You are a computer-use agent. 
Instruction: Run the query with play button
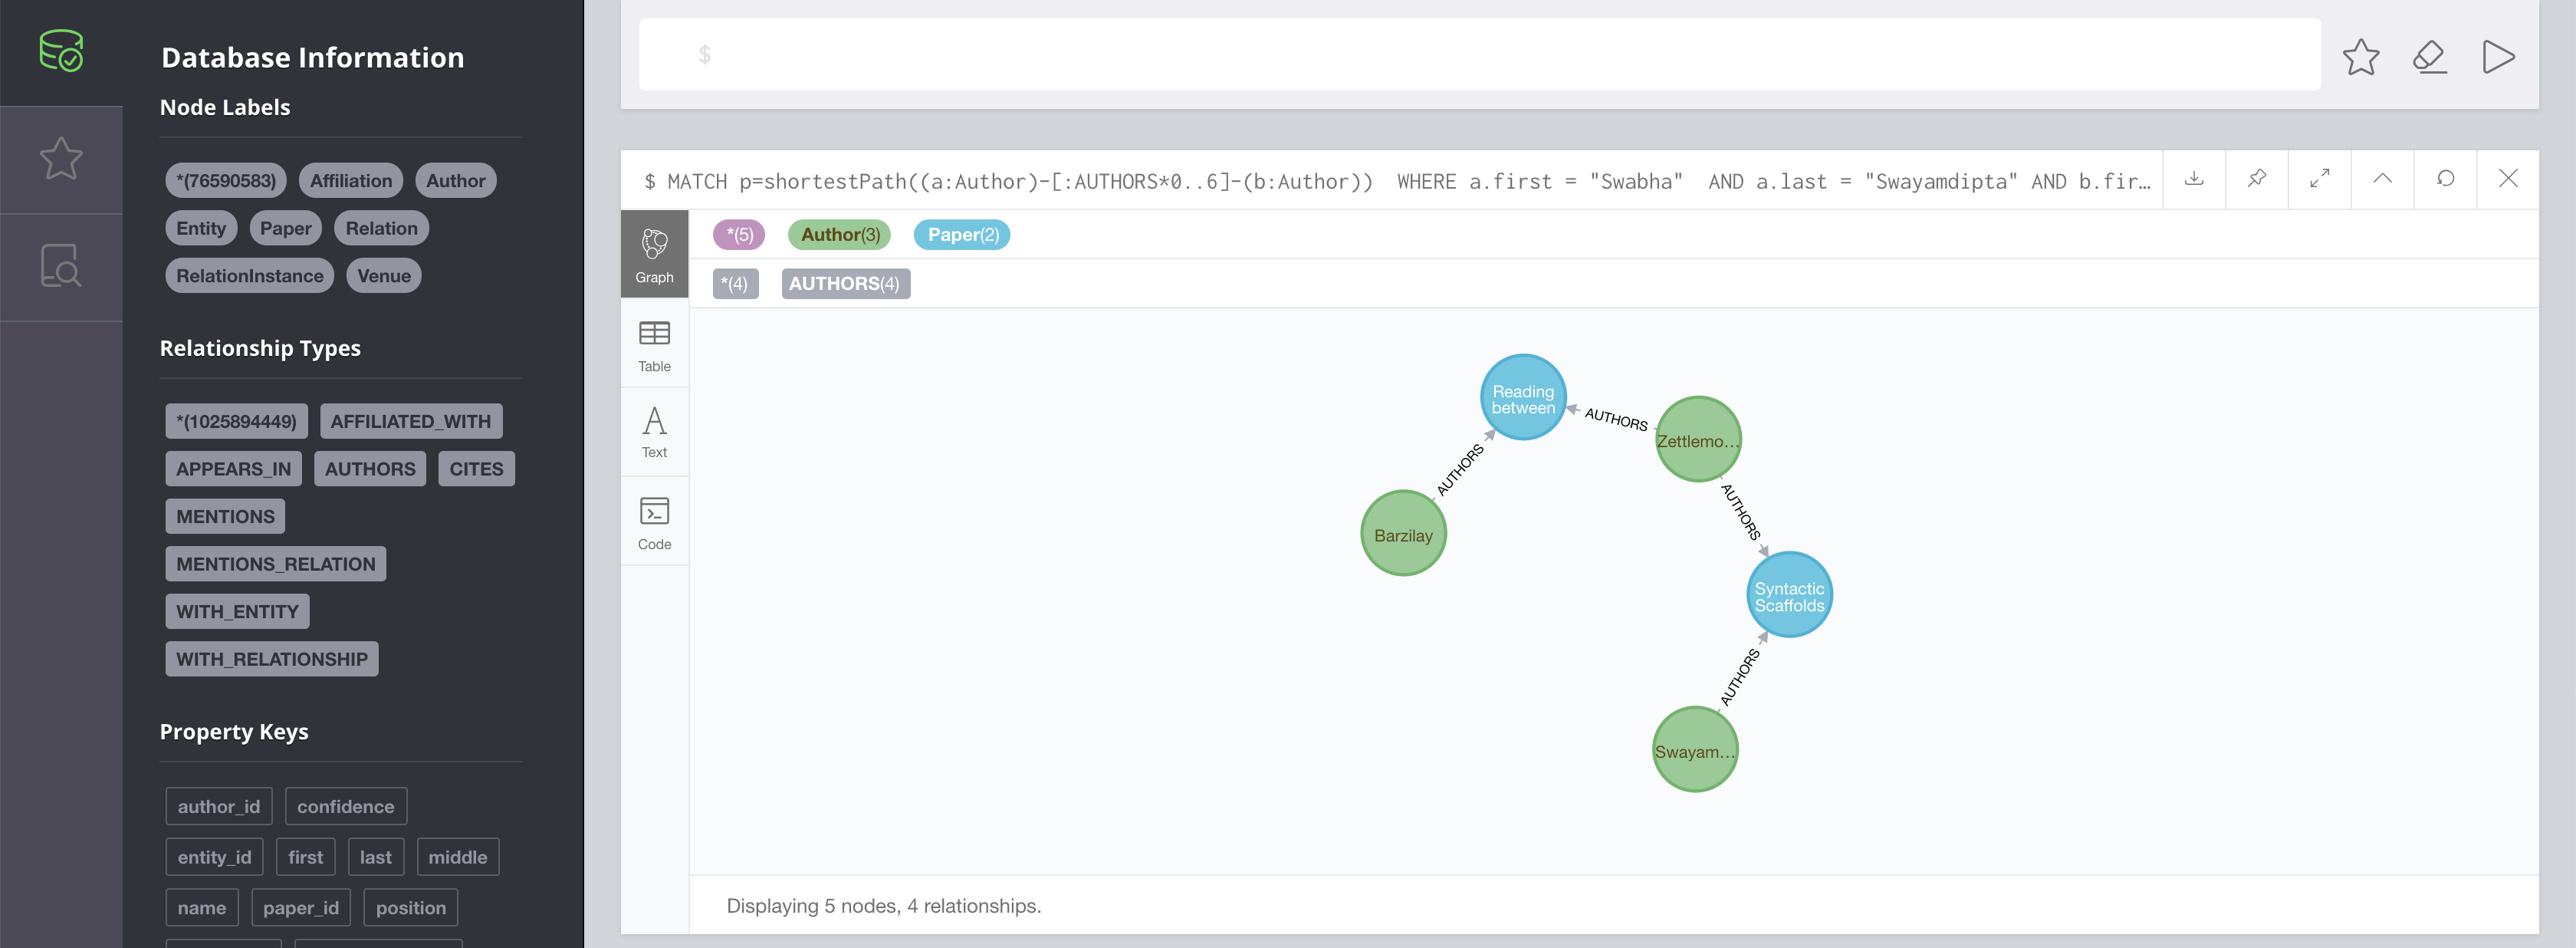pos(2498,57)
